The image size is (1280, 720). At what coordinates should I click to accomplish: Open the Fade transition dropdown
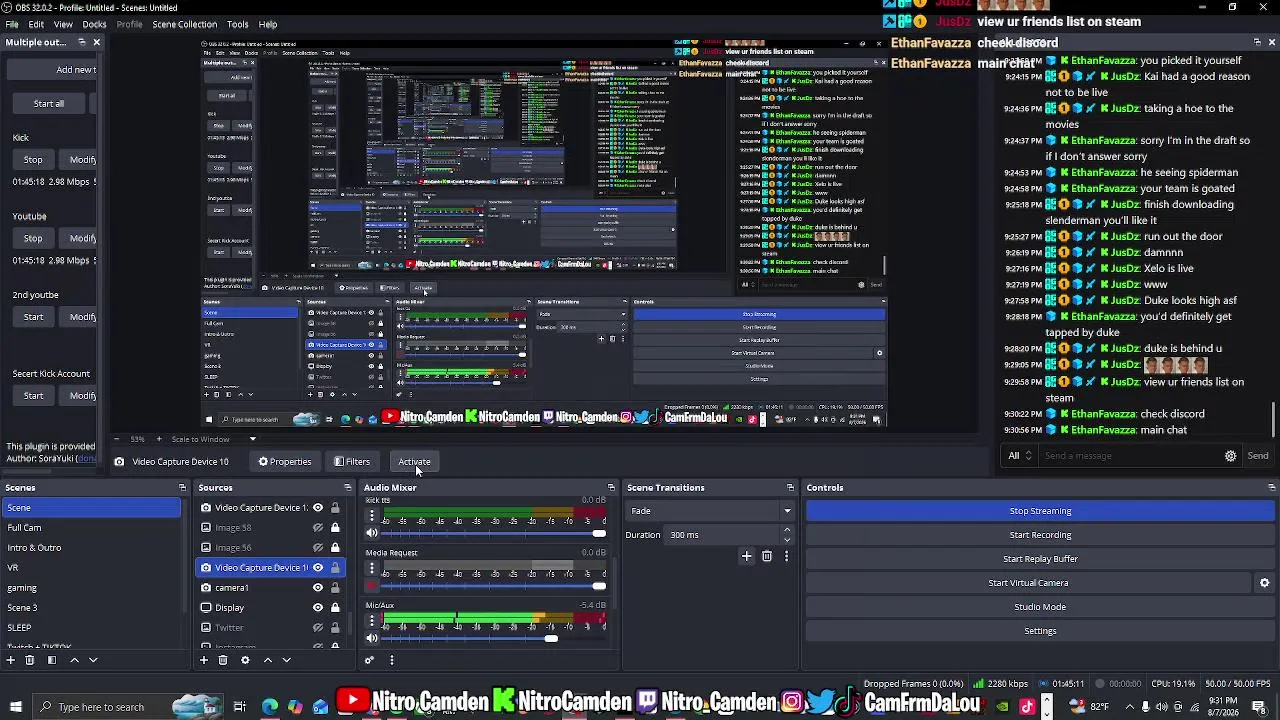click(710, 511)
